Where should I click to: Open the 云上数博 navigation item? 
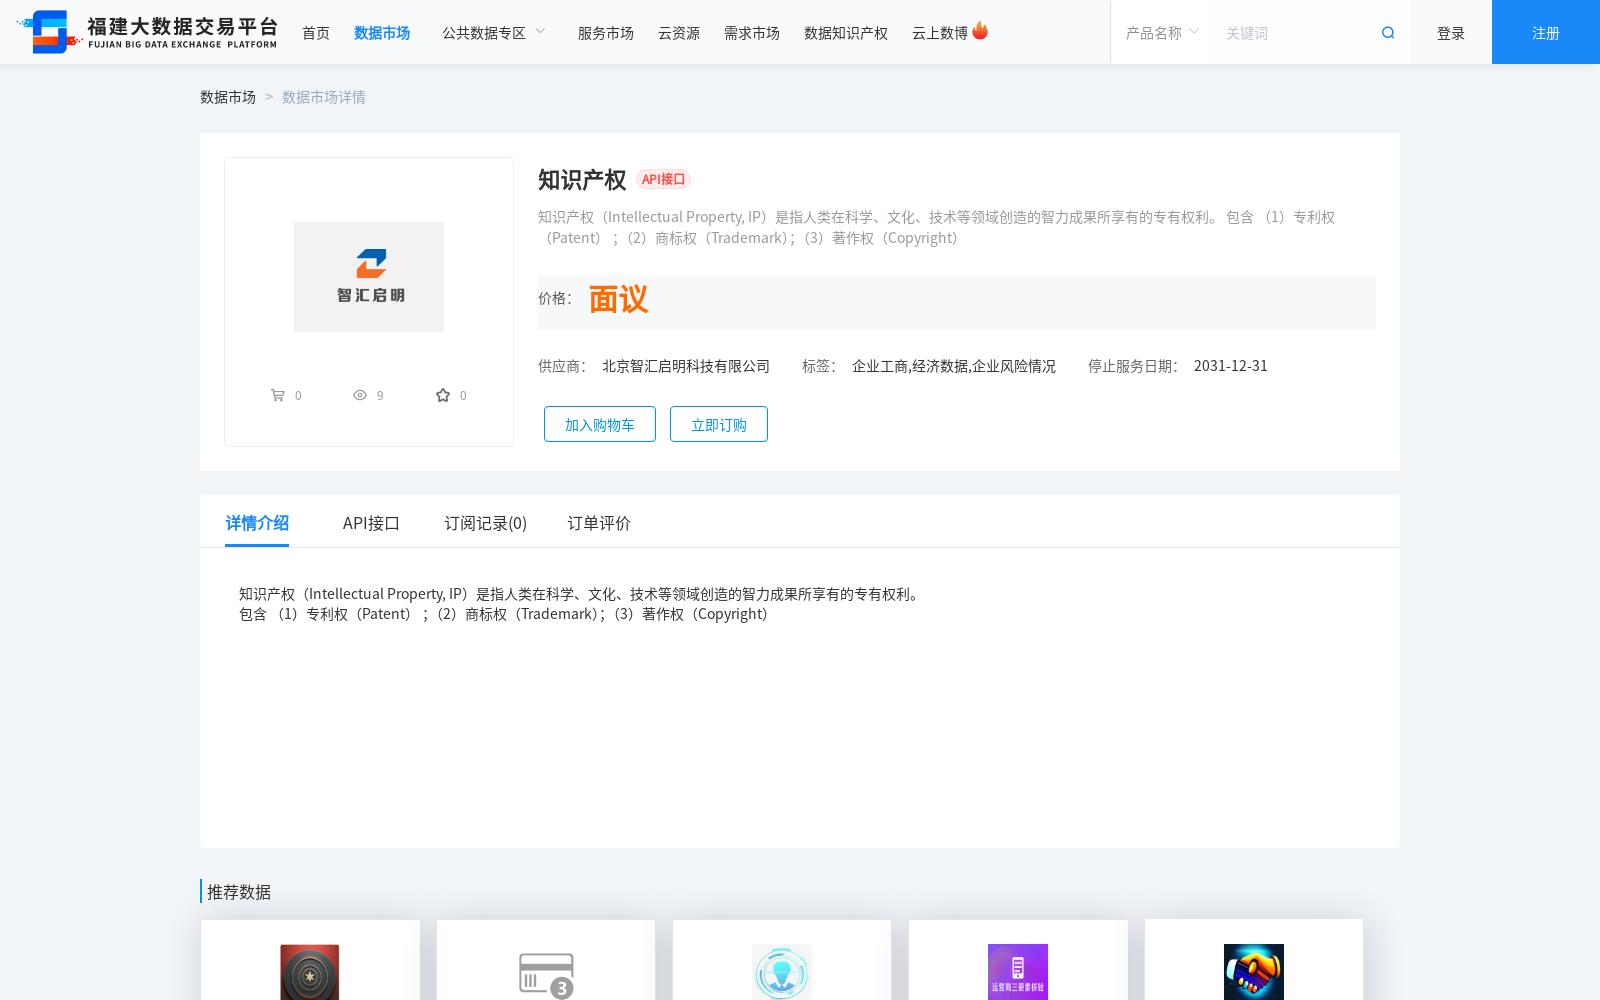pyautogui.click(x=940, y=33)
